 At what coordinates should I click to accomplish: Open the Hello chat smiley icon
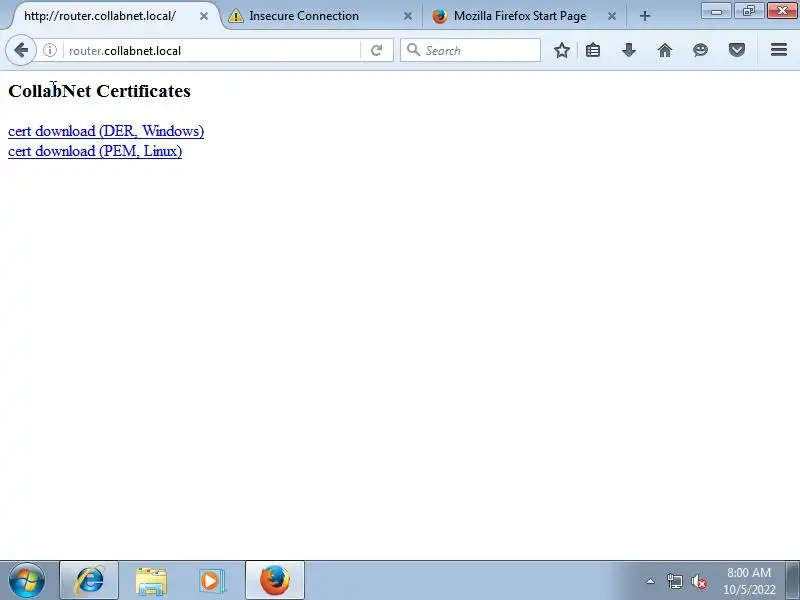click(x=701, y=51)
